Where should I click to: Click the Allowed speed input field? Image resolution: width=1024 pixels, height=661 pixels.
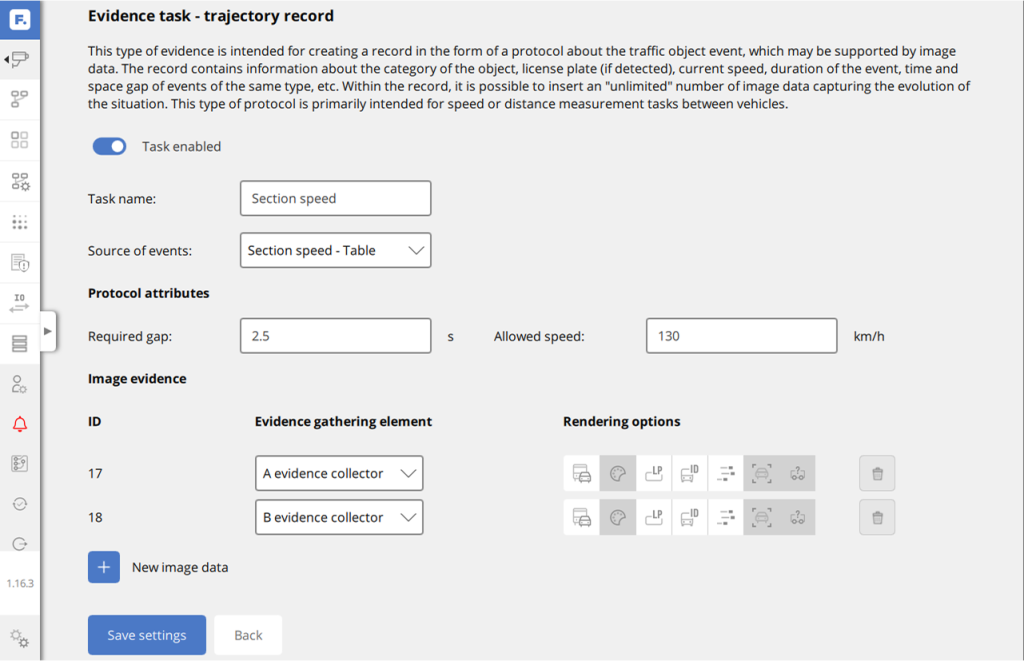tap(741, 336)
